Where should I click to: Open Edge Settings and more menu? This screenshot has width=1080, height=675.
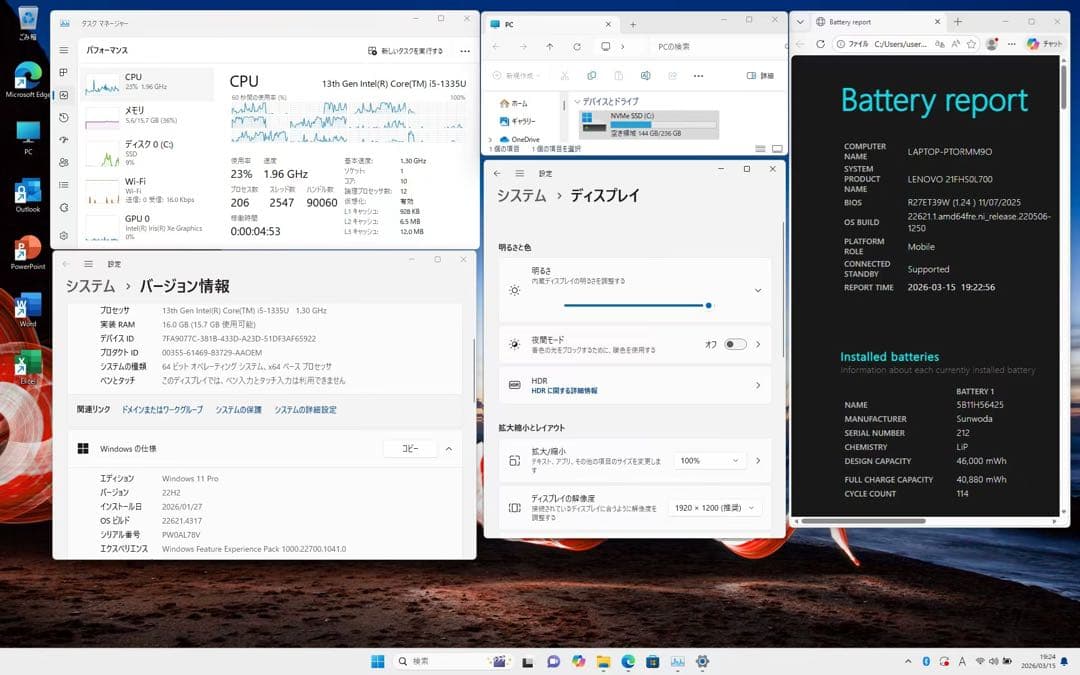click(1011, 44)
